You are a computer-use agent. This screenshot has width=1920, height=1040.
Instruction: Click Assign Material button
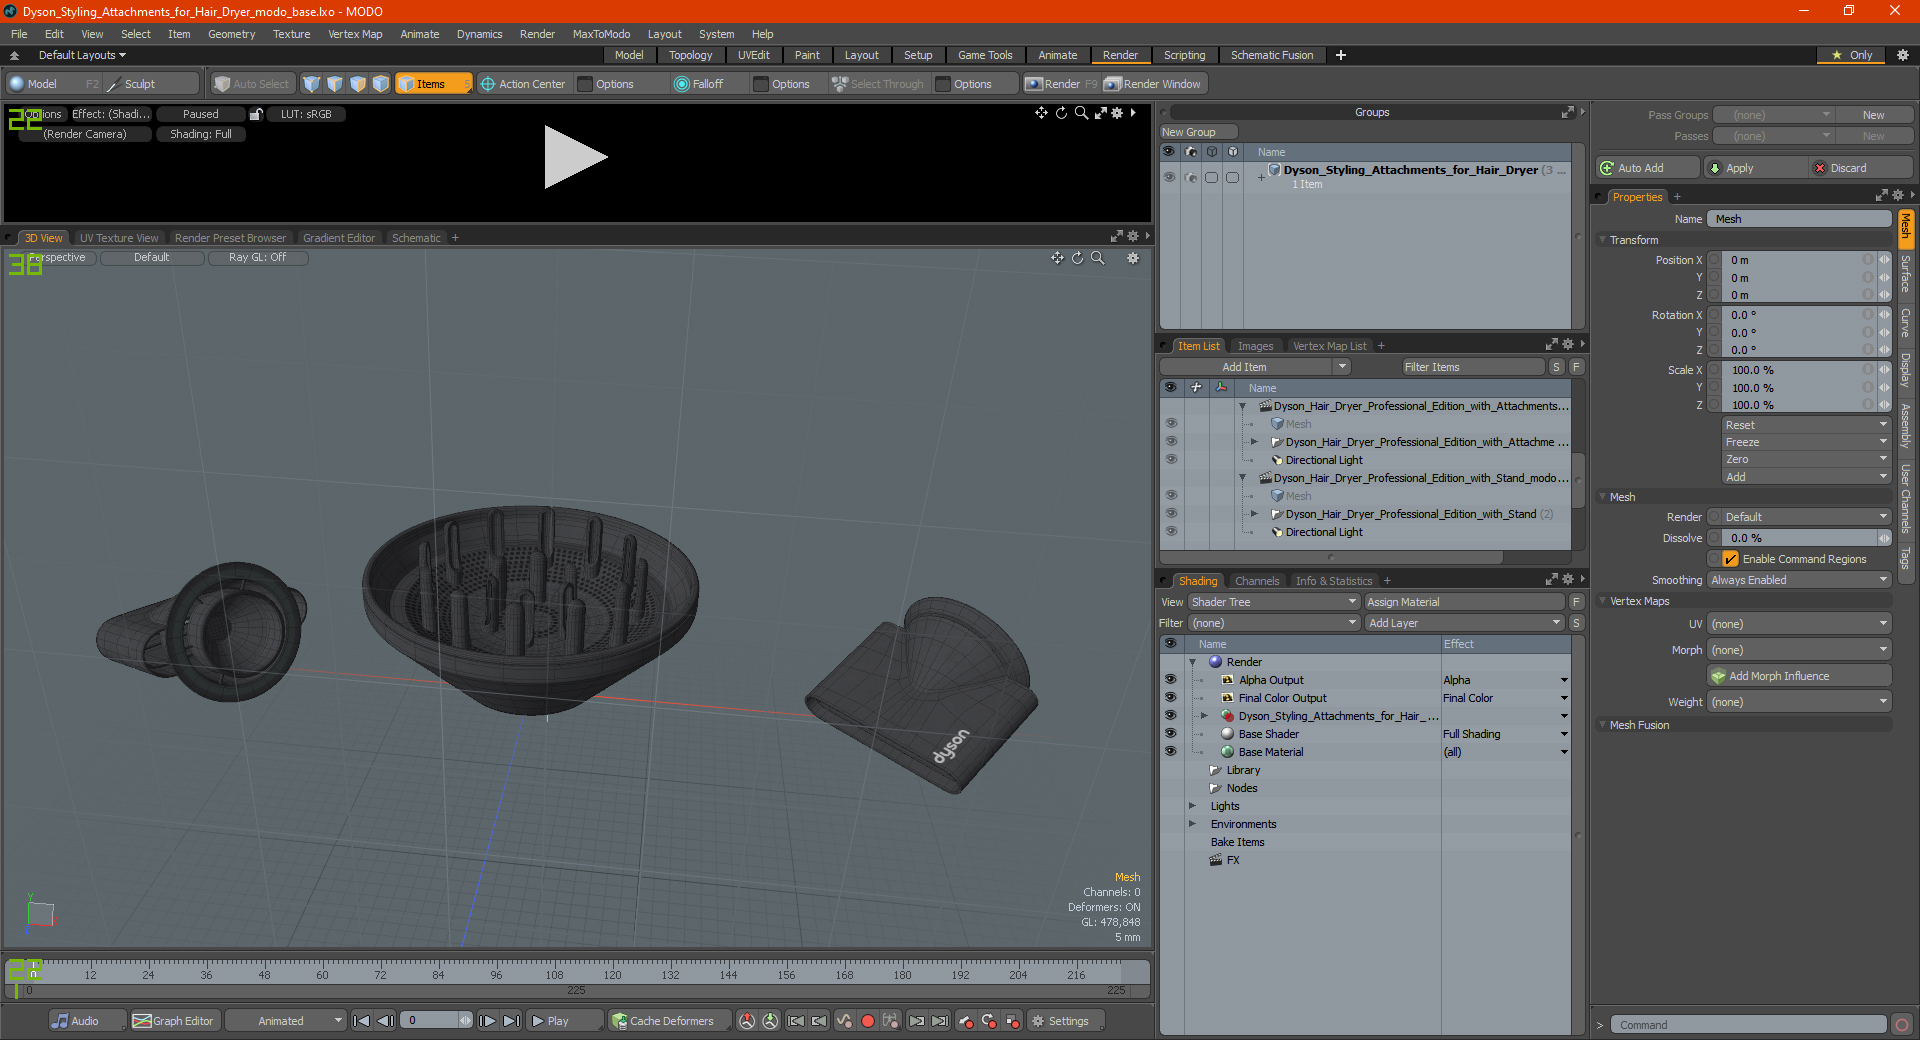coord(1464,602)
